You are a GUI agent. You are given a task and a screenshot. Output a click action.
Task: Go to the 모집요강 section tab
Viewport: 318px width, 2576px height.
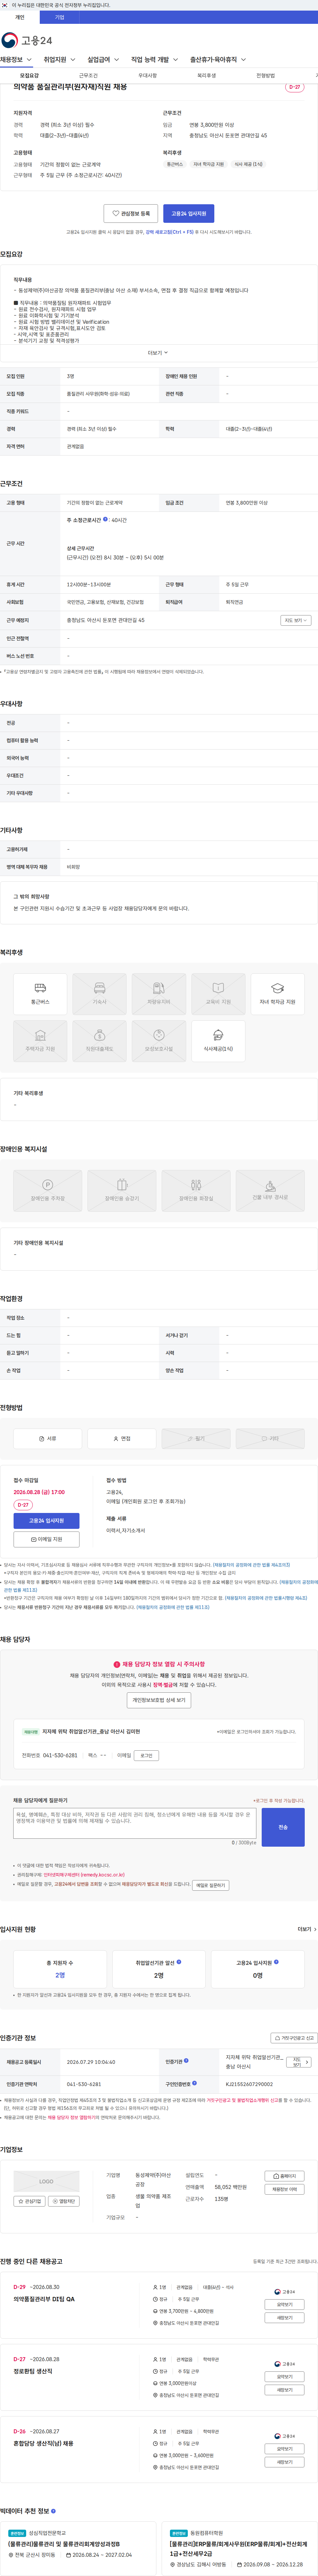point(29,76)
